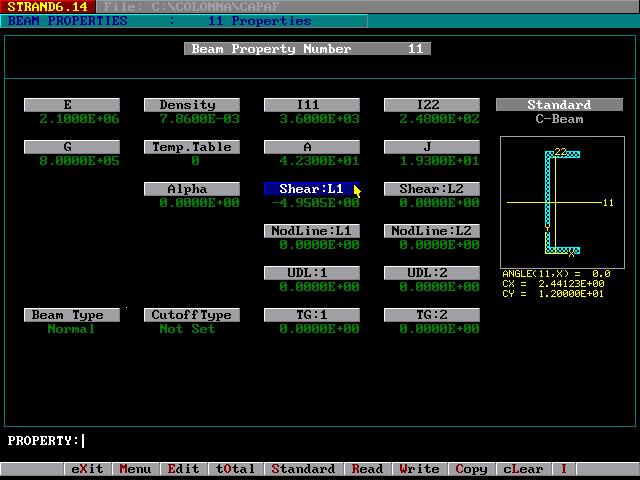Screen dimensions: 640x480
Task: Open the Temp.Table property
Action: pyautogui.click(x=191, y=147)
